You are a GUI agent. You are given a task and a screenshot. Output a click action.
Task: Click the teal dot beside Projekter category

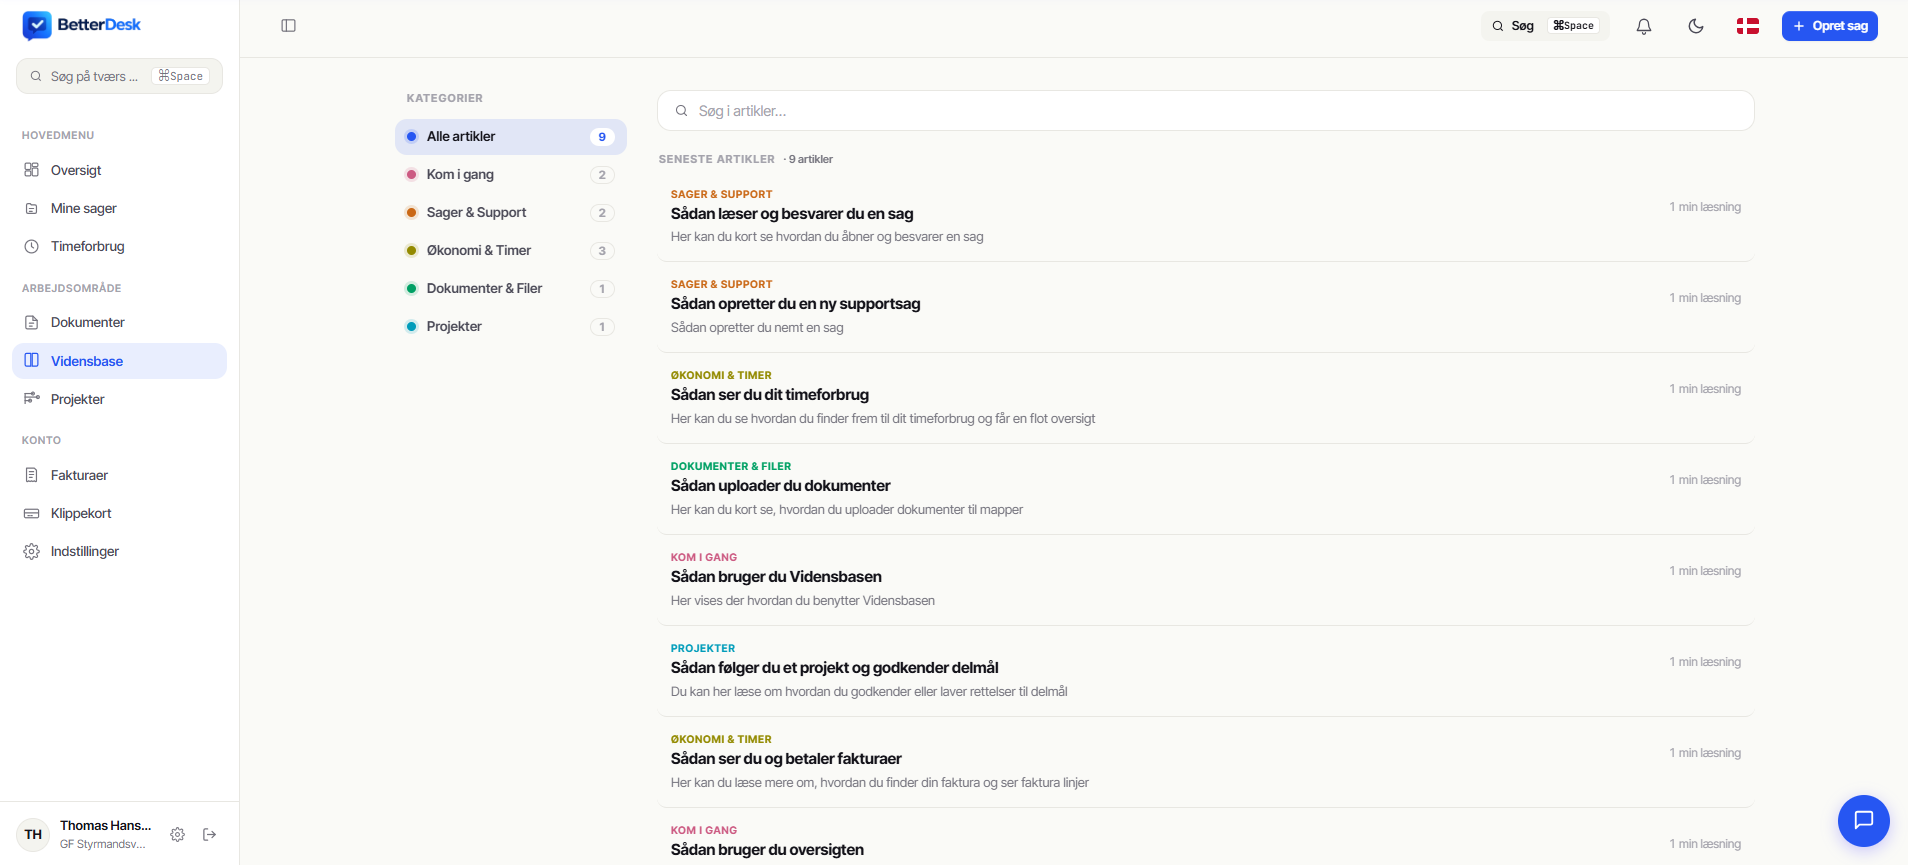click(x=411, y=327)
